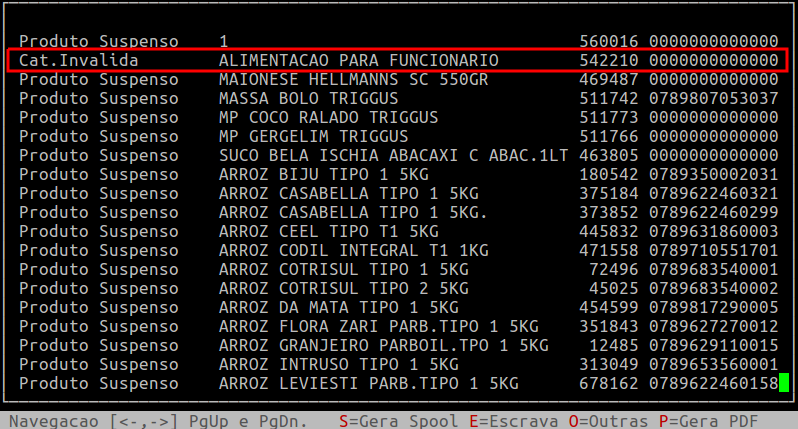Click the green cursor block at the list end
Viewport: 798px width, 429px height.
784,383
